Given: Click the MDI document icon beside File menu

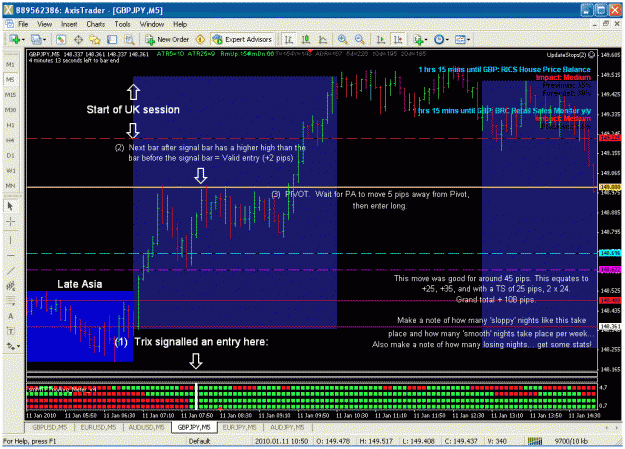Looking at the screenshot, I should click(x=9, y=24).
